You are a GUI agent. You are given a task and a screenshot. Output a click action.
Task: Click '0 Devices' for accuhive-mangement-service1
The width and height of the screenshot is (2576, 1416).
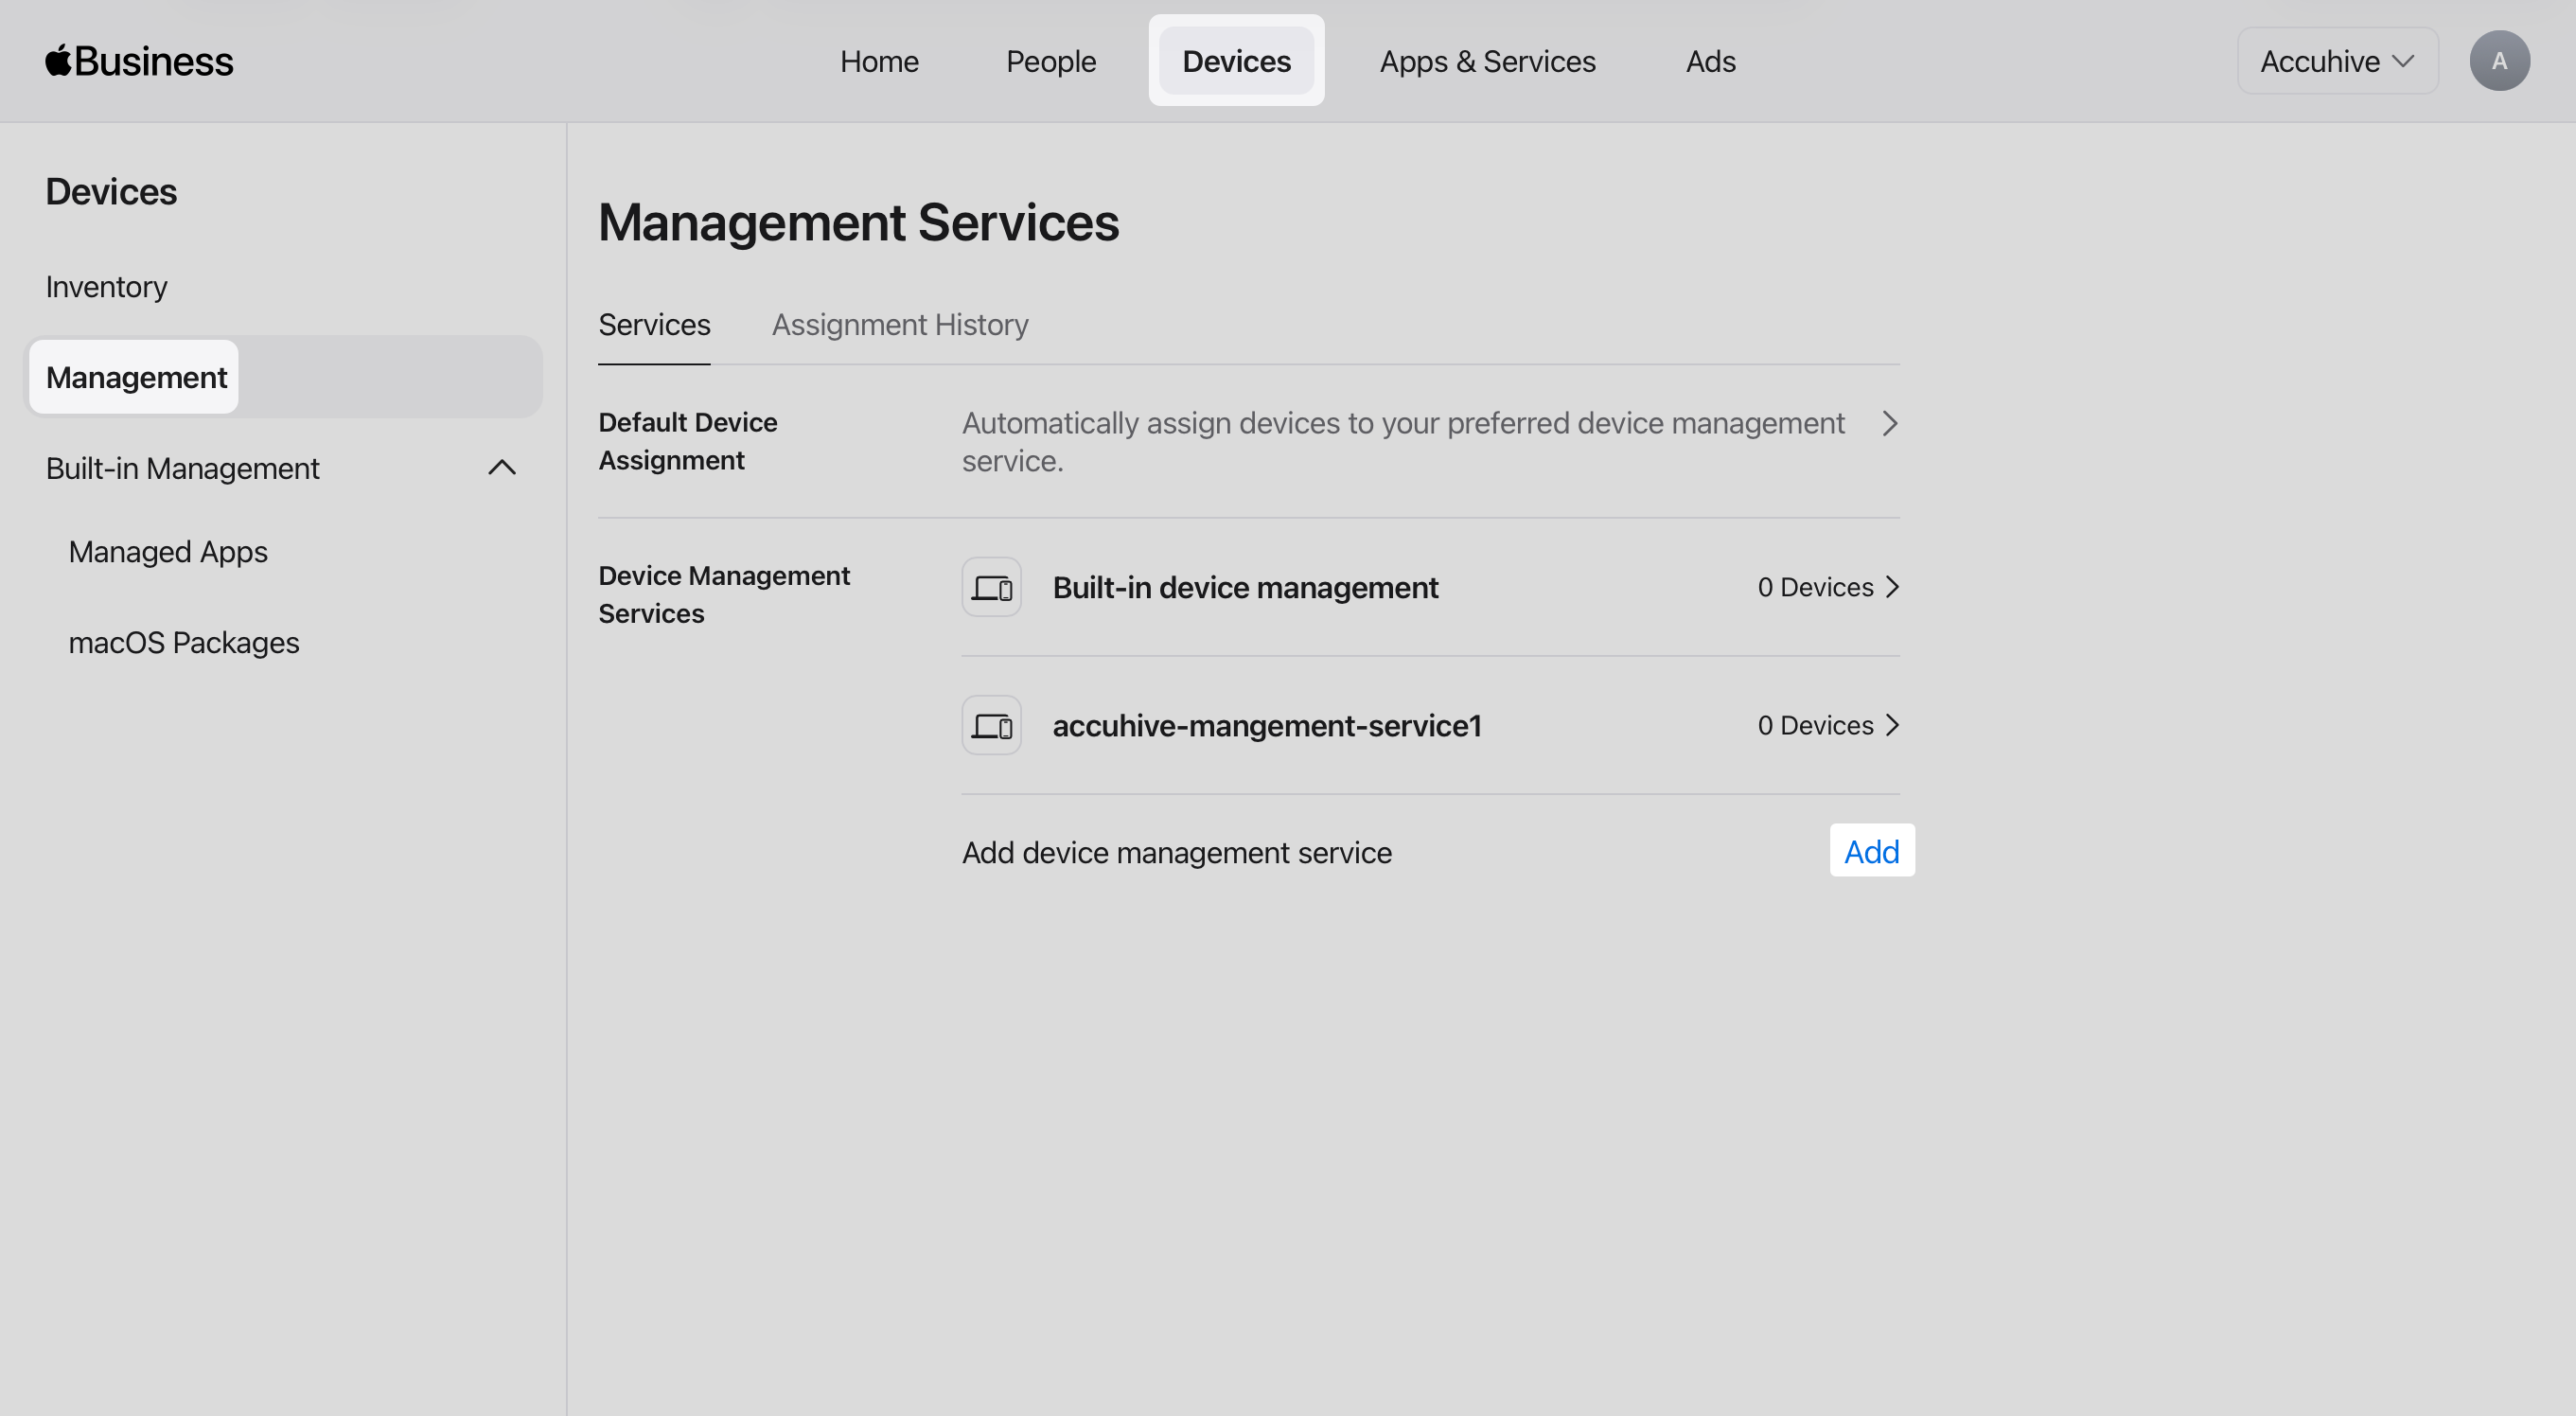click(1815, 725)
